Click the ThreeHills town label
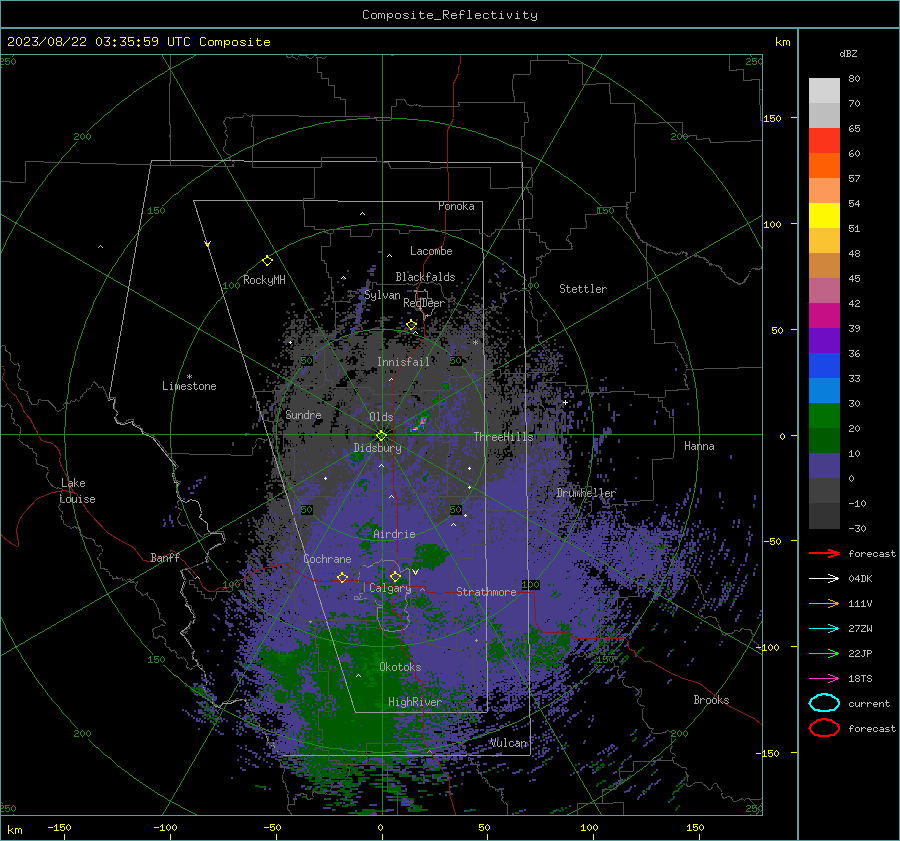The width and height of the screenshot is (900, 841). (x=503, y=437)
